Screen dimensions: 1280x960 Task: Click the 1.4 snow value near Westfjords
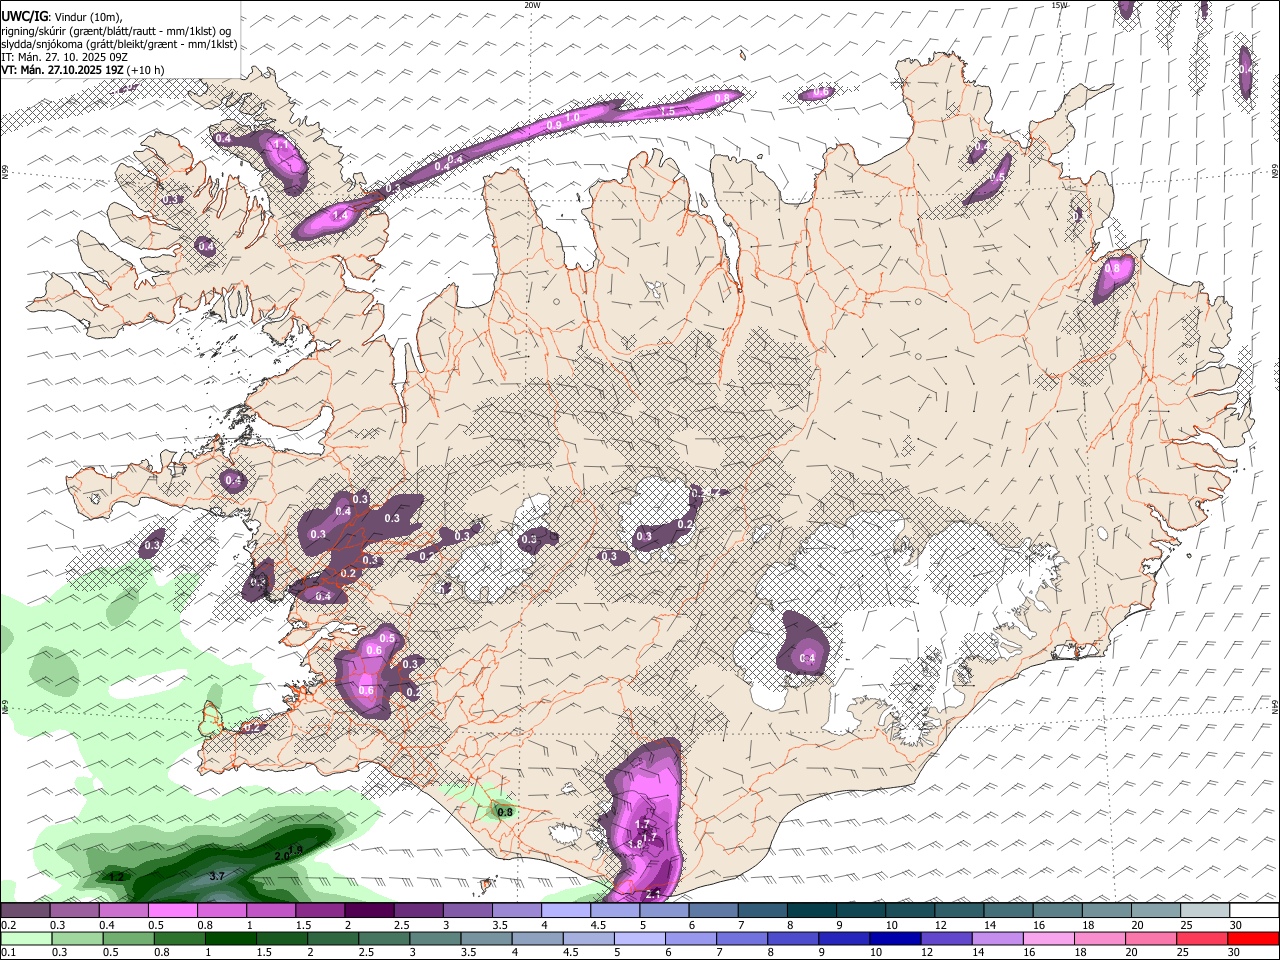click(340, 215)
